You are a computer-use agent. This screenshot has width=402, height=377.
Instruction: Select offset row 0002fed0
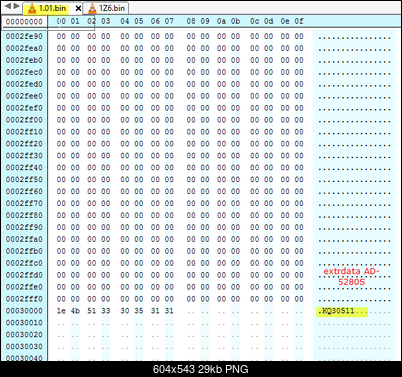24,84
